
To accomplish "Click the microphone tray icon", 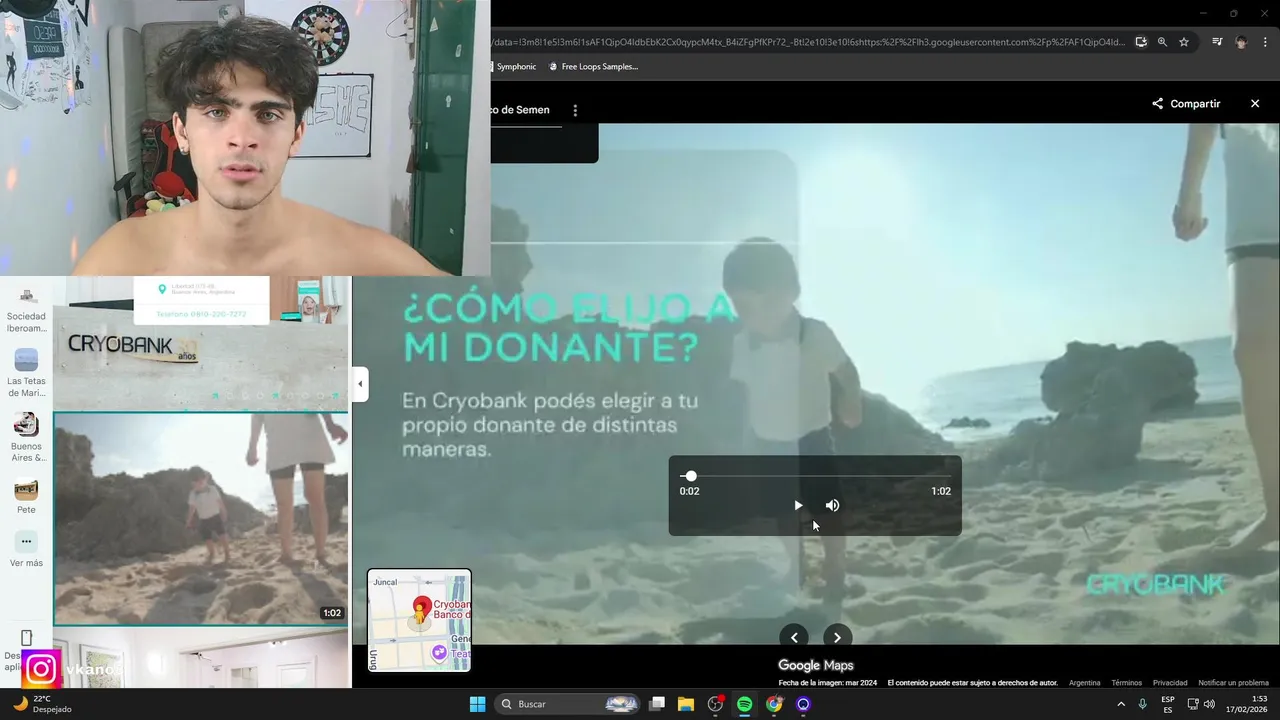I will (1142, 704).
